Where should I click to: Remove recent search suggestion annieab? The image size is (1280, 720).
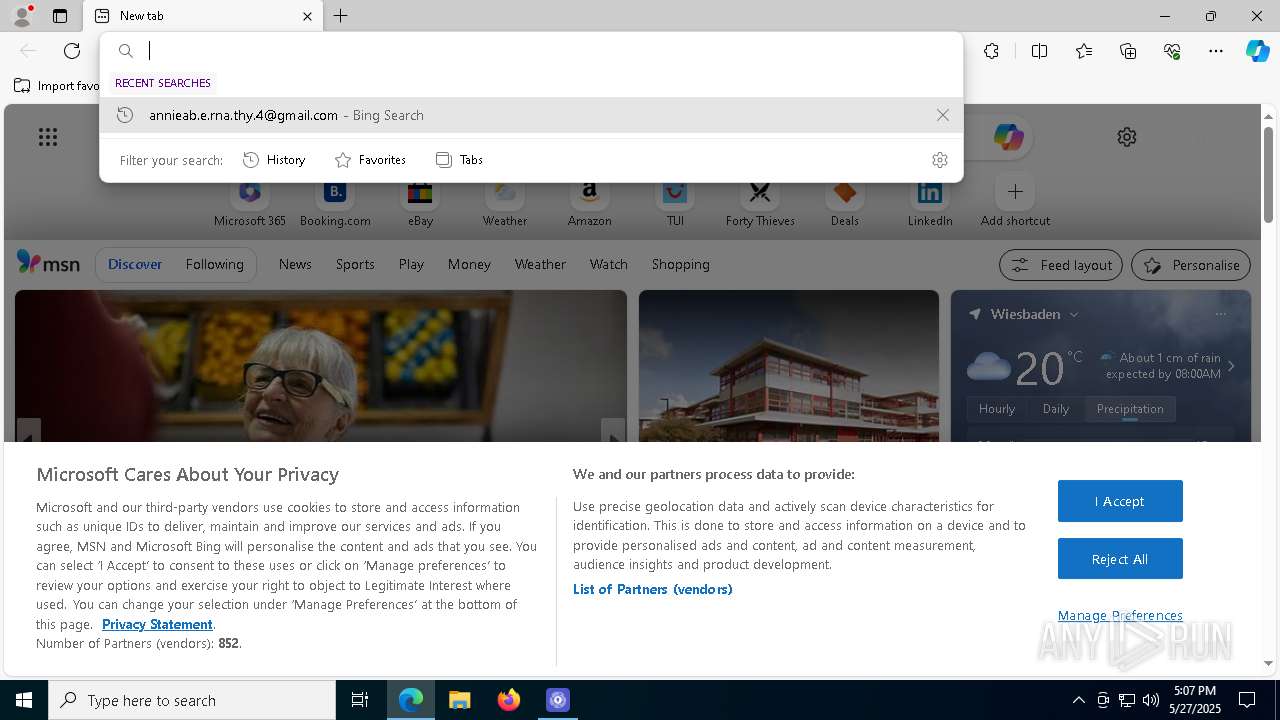pos(942,115)
